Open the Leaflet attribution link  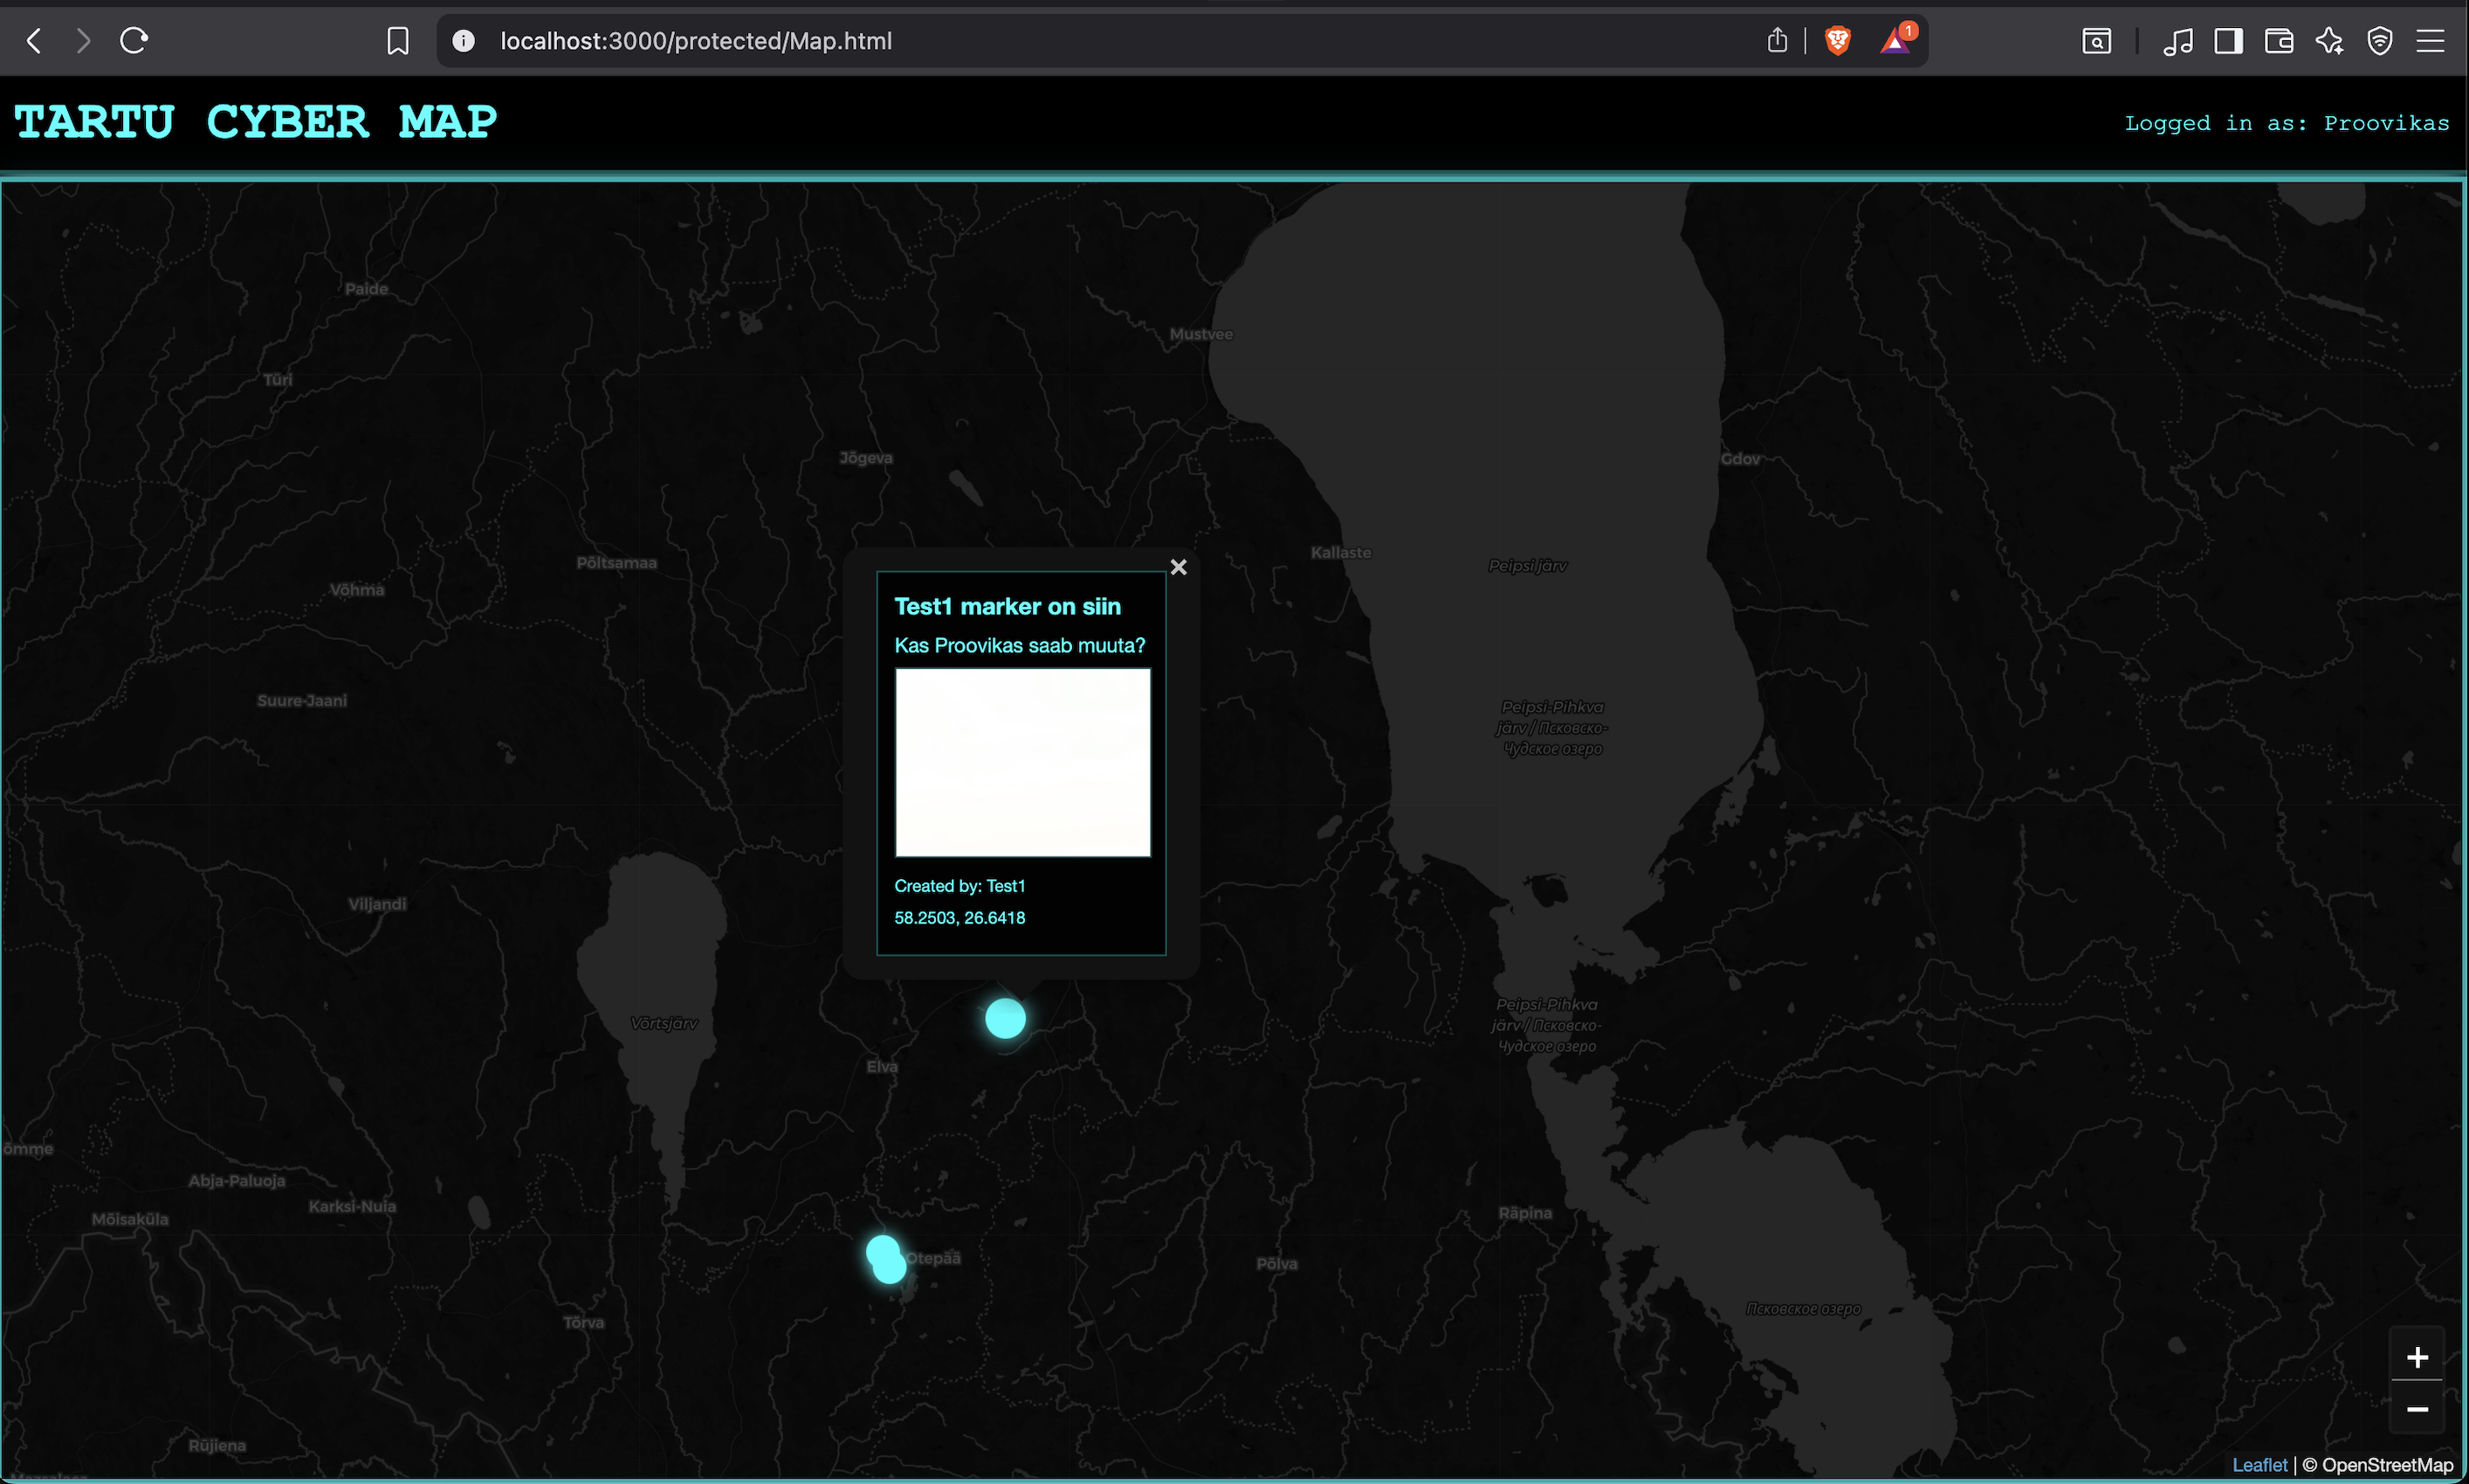click(2260, 1465)
